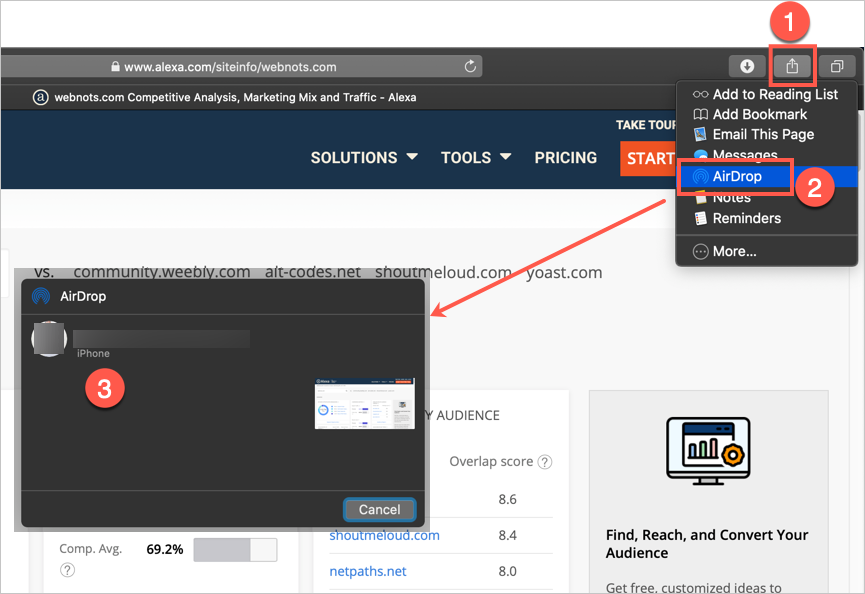Open the PRICING link
This screenshot has width=865, height=594.
pos(565,158)
